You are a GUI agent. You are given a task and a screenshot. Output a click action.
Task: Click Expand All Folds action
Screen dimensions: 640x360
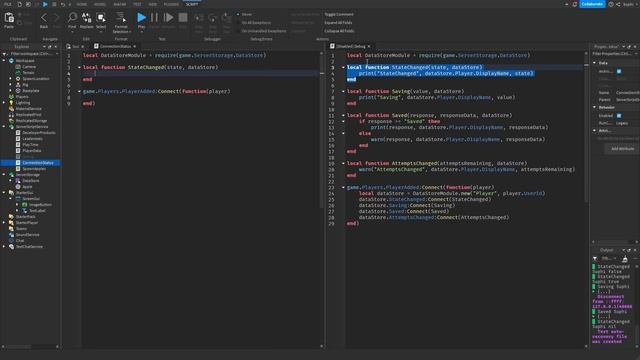[x=338, y=23]
